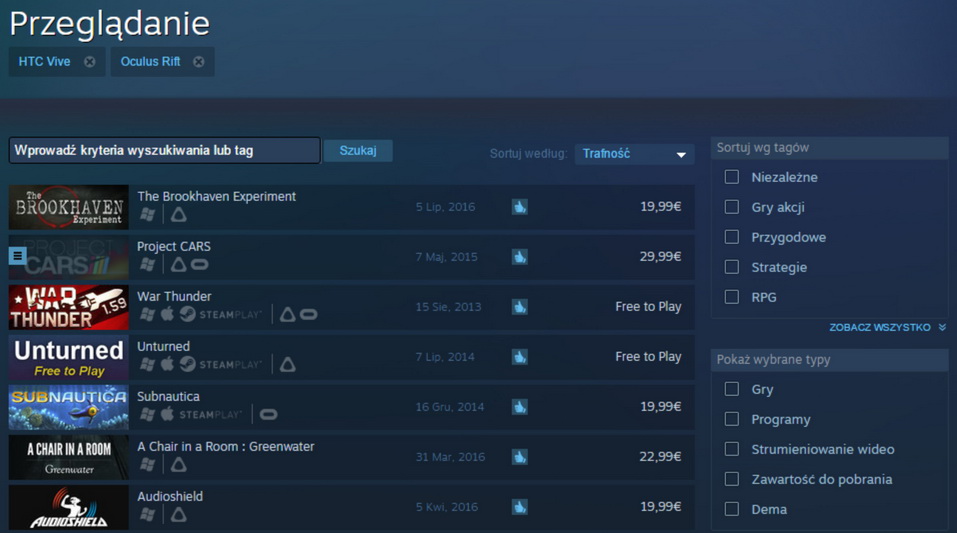Click Unturned HTC Vive triangle icon
Image resolution: width=957 pixels, height=533 pixels.
pyautogui.click(x=287, y=365)
